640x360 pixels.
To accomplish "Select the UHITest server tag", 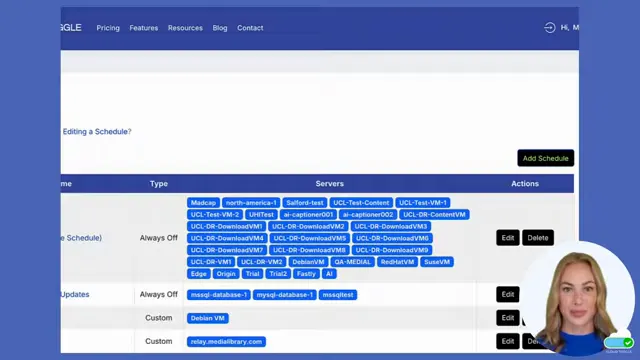I will click(x=262, y=215).
